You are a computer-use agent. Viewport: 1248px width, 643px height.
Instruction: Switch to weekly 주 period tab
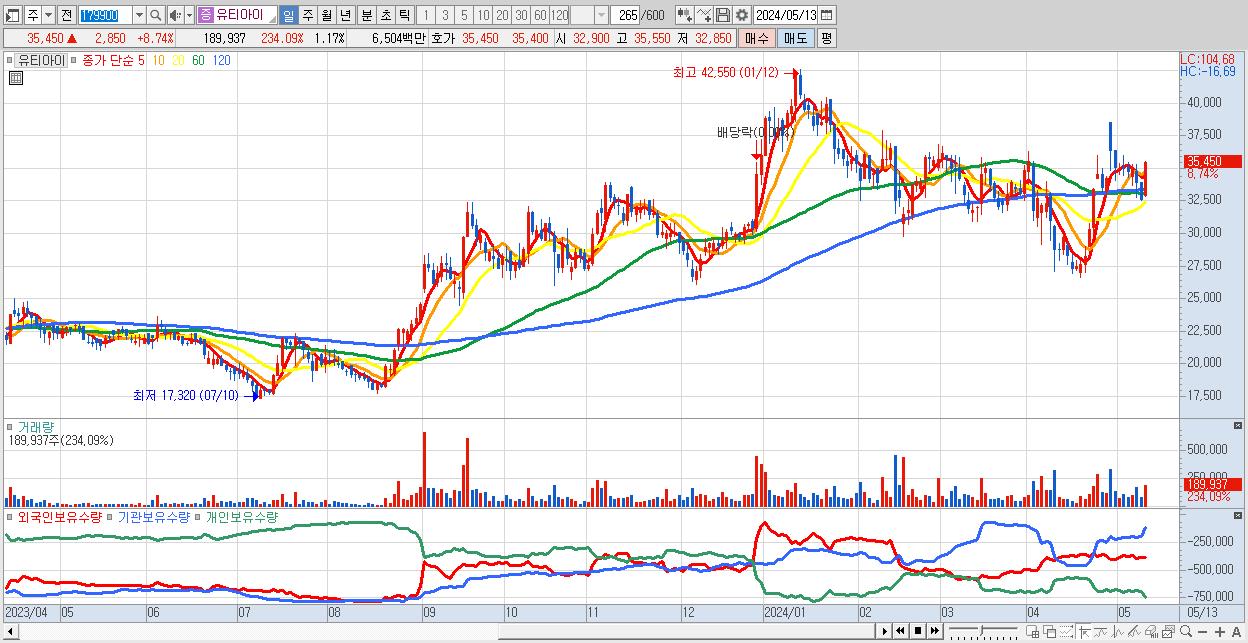[307, 15]
